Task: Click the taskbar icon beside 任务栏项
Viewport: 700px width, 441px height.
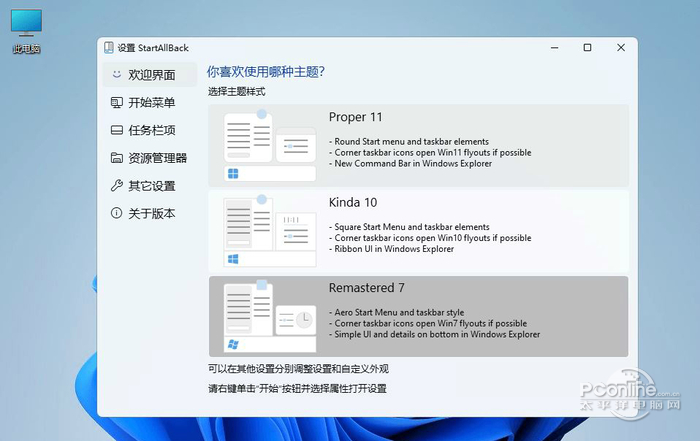Action: (x=117, y=130)
